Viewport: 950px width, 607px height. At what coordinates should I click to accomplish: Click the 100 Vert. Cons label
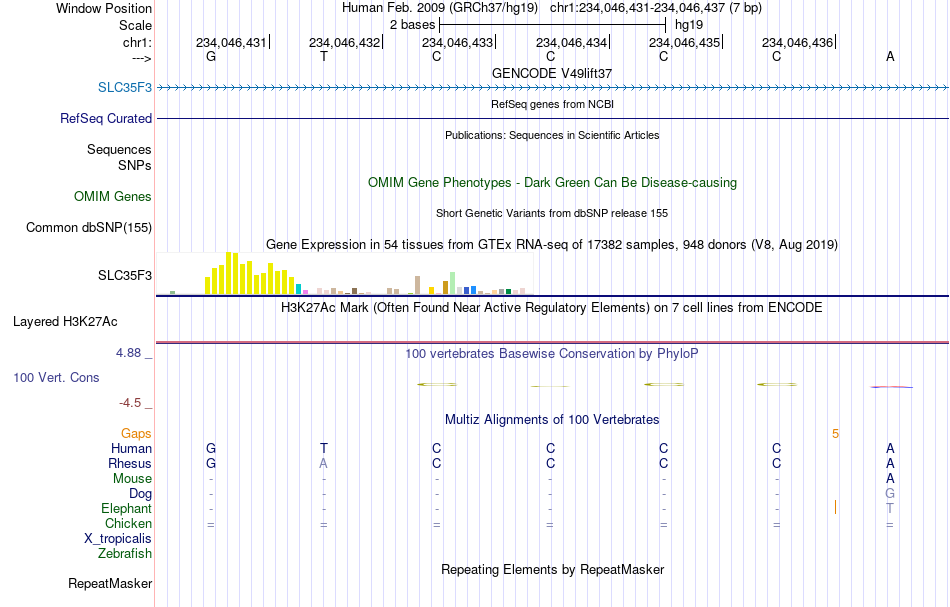56,377
